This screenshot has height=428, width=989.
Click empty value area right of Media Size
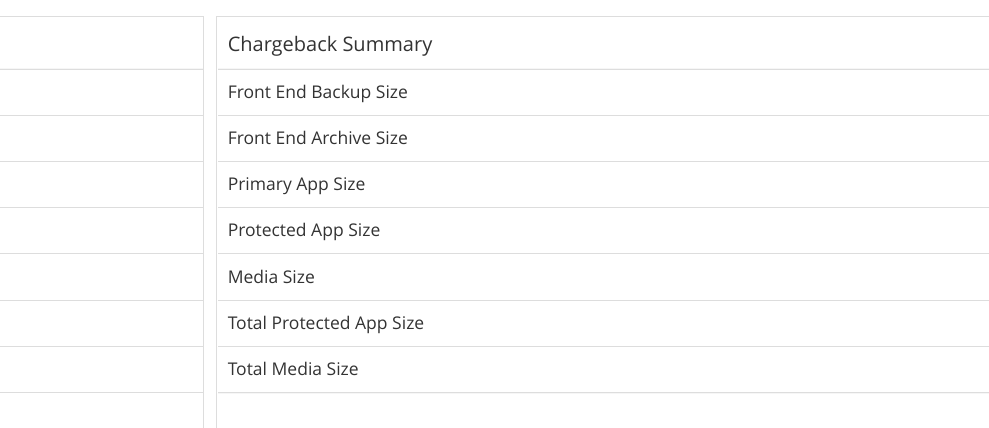point(652,277)
